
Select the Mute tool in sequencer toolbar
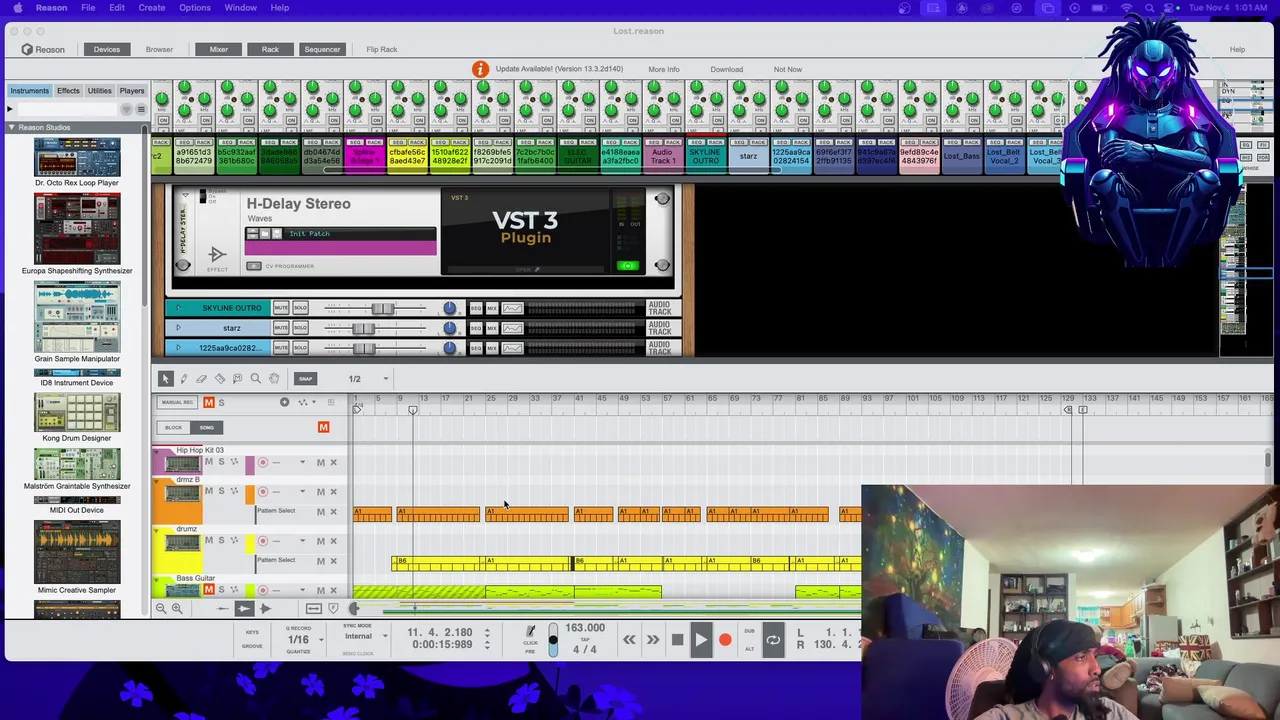point(237,378)
